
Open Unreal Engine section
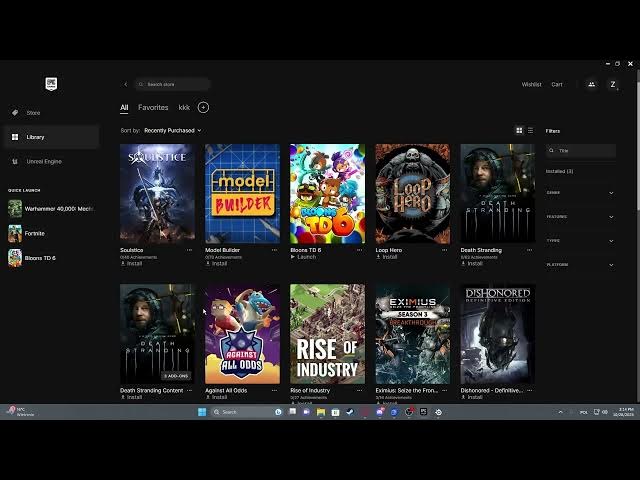tap(44, 162)
